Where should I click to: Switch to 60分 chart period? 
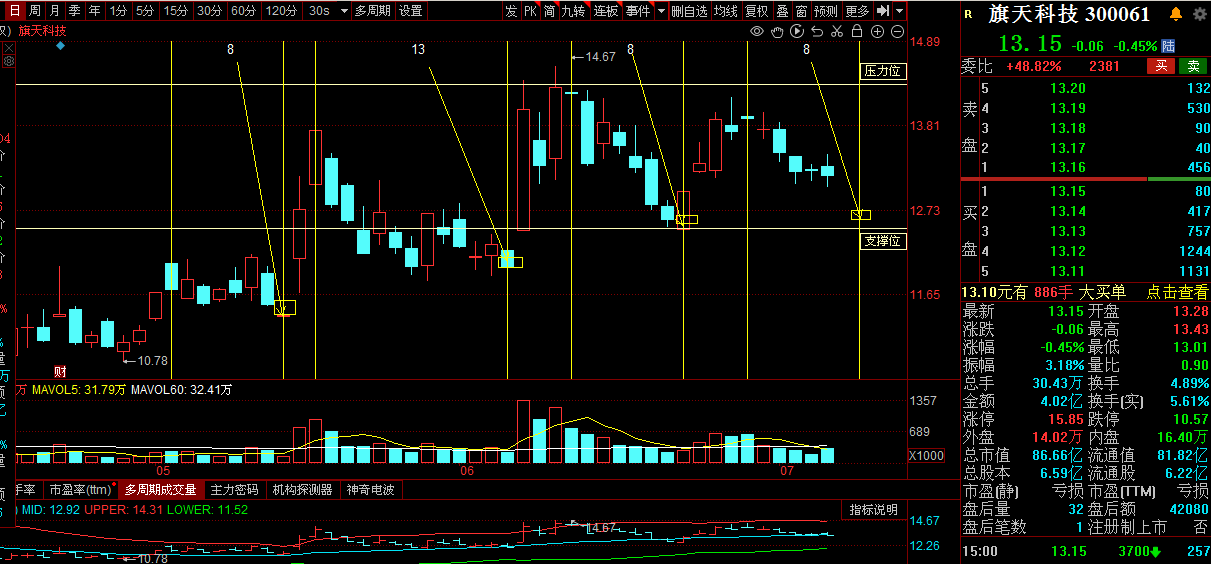point(243,11)
